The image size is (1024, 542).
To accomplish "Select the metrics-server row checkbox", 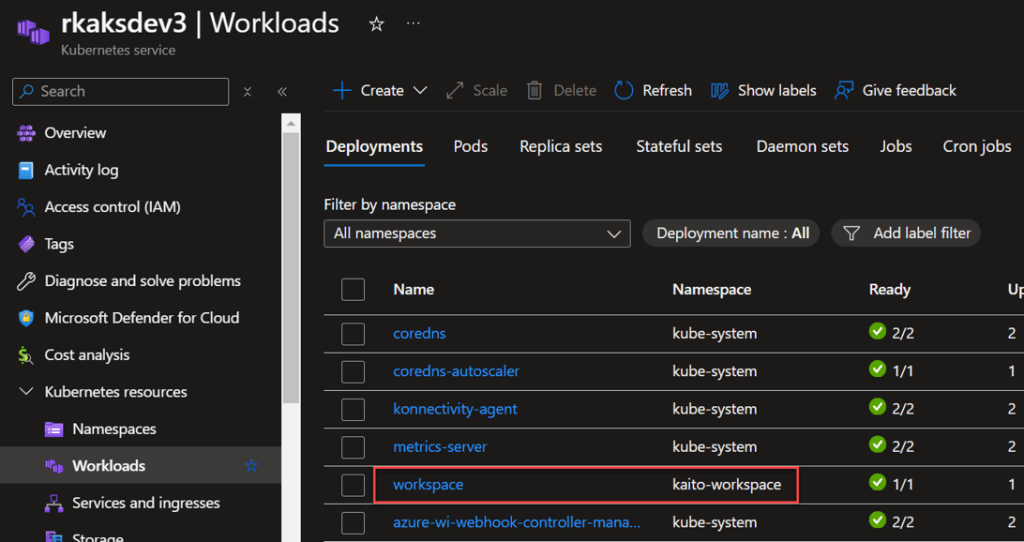I will [x=353, y=447].
